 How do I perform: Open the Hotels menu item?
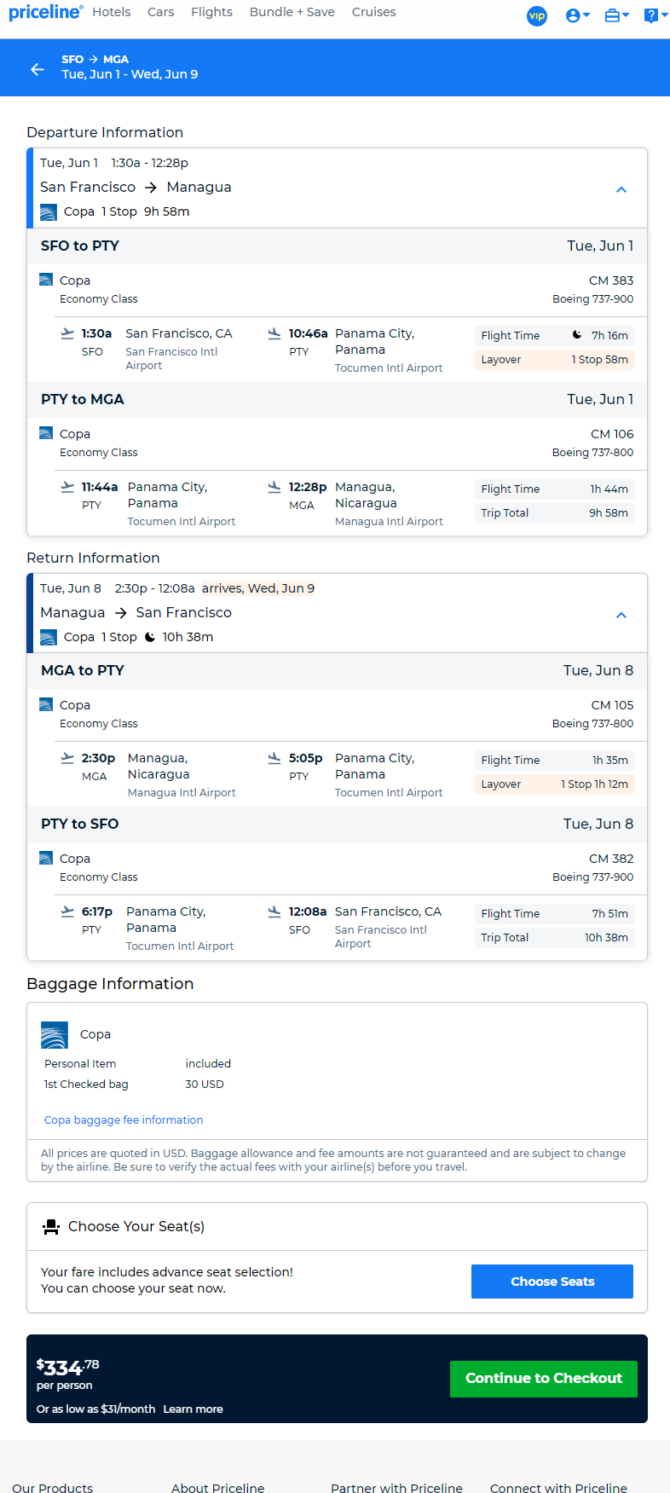(111, 13)
